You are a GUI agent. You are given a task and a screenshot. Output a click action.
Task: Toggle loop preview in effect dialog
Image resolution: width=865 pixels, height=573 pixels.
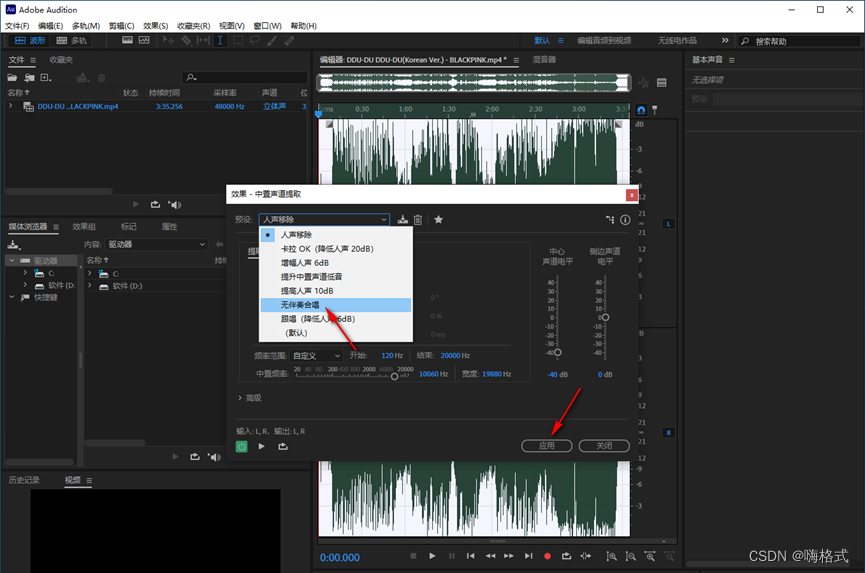tap(283, 446)
